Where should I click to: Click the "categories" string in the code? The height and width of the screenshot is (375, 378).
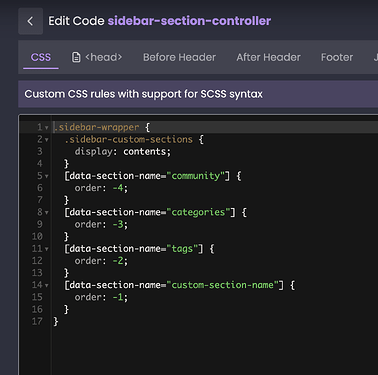tap(198, 212)
